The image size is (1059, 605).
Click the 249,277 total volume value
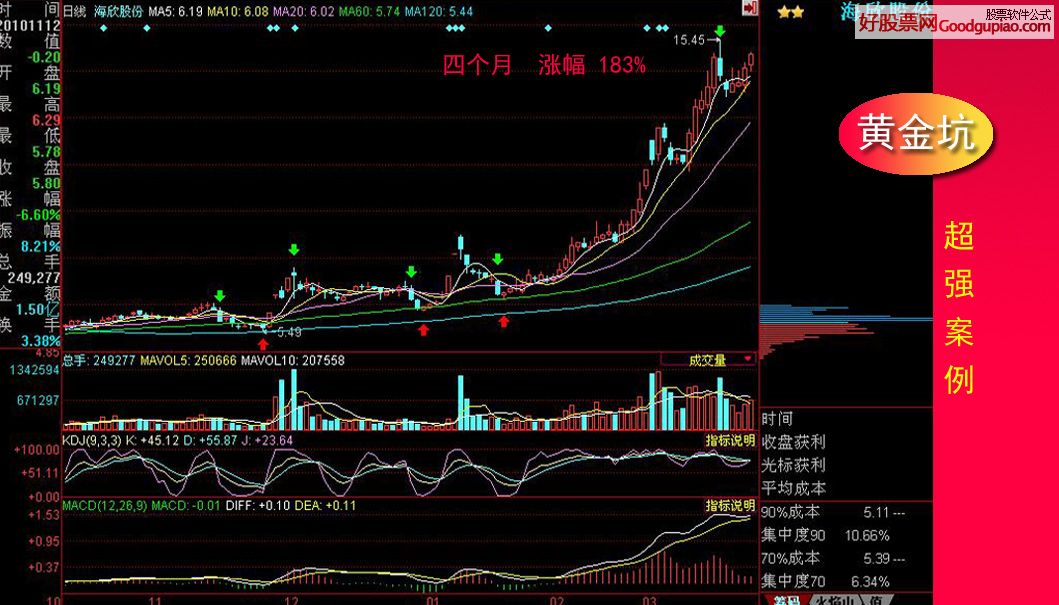(34, 278)
